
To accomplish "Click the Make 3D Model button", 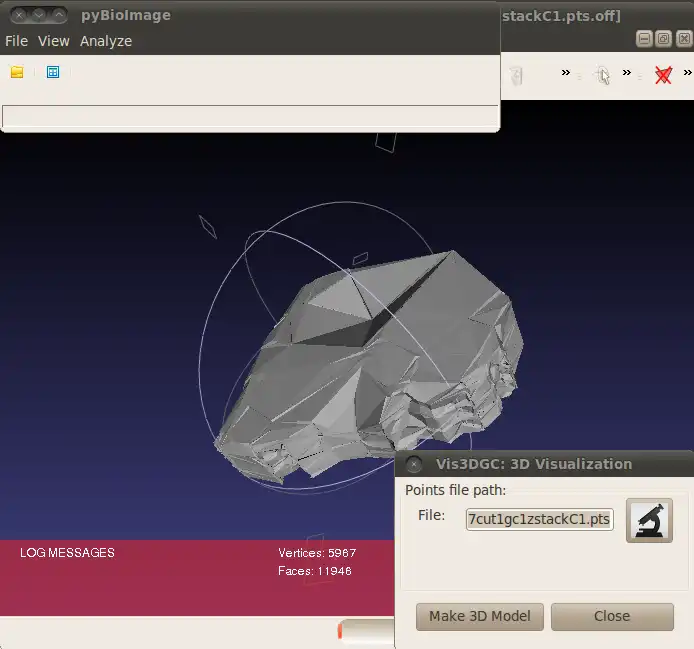I will click(x=480, y=616).
